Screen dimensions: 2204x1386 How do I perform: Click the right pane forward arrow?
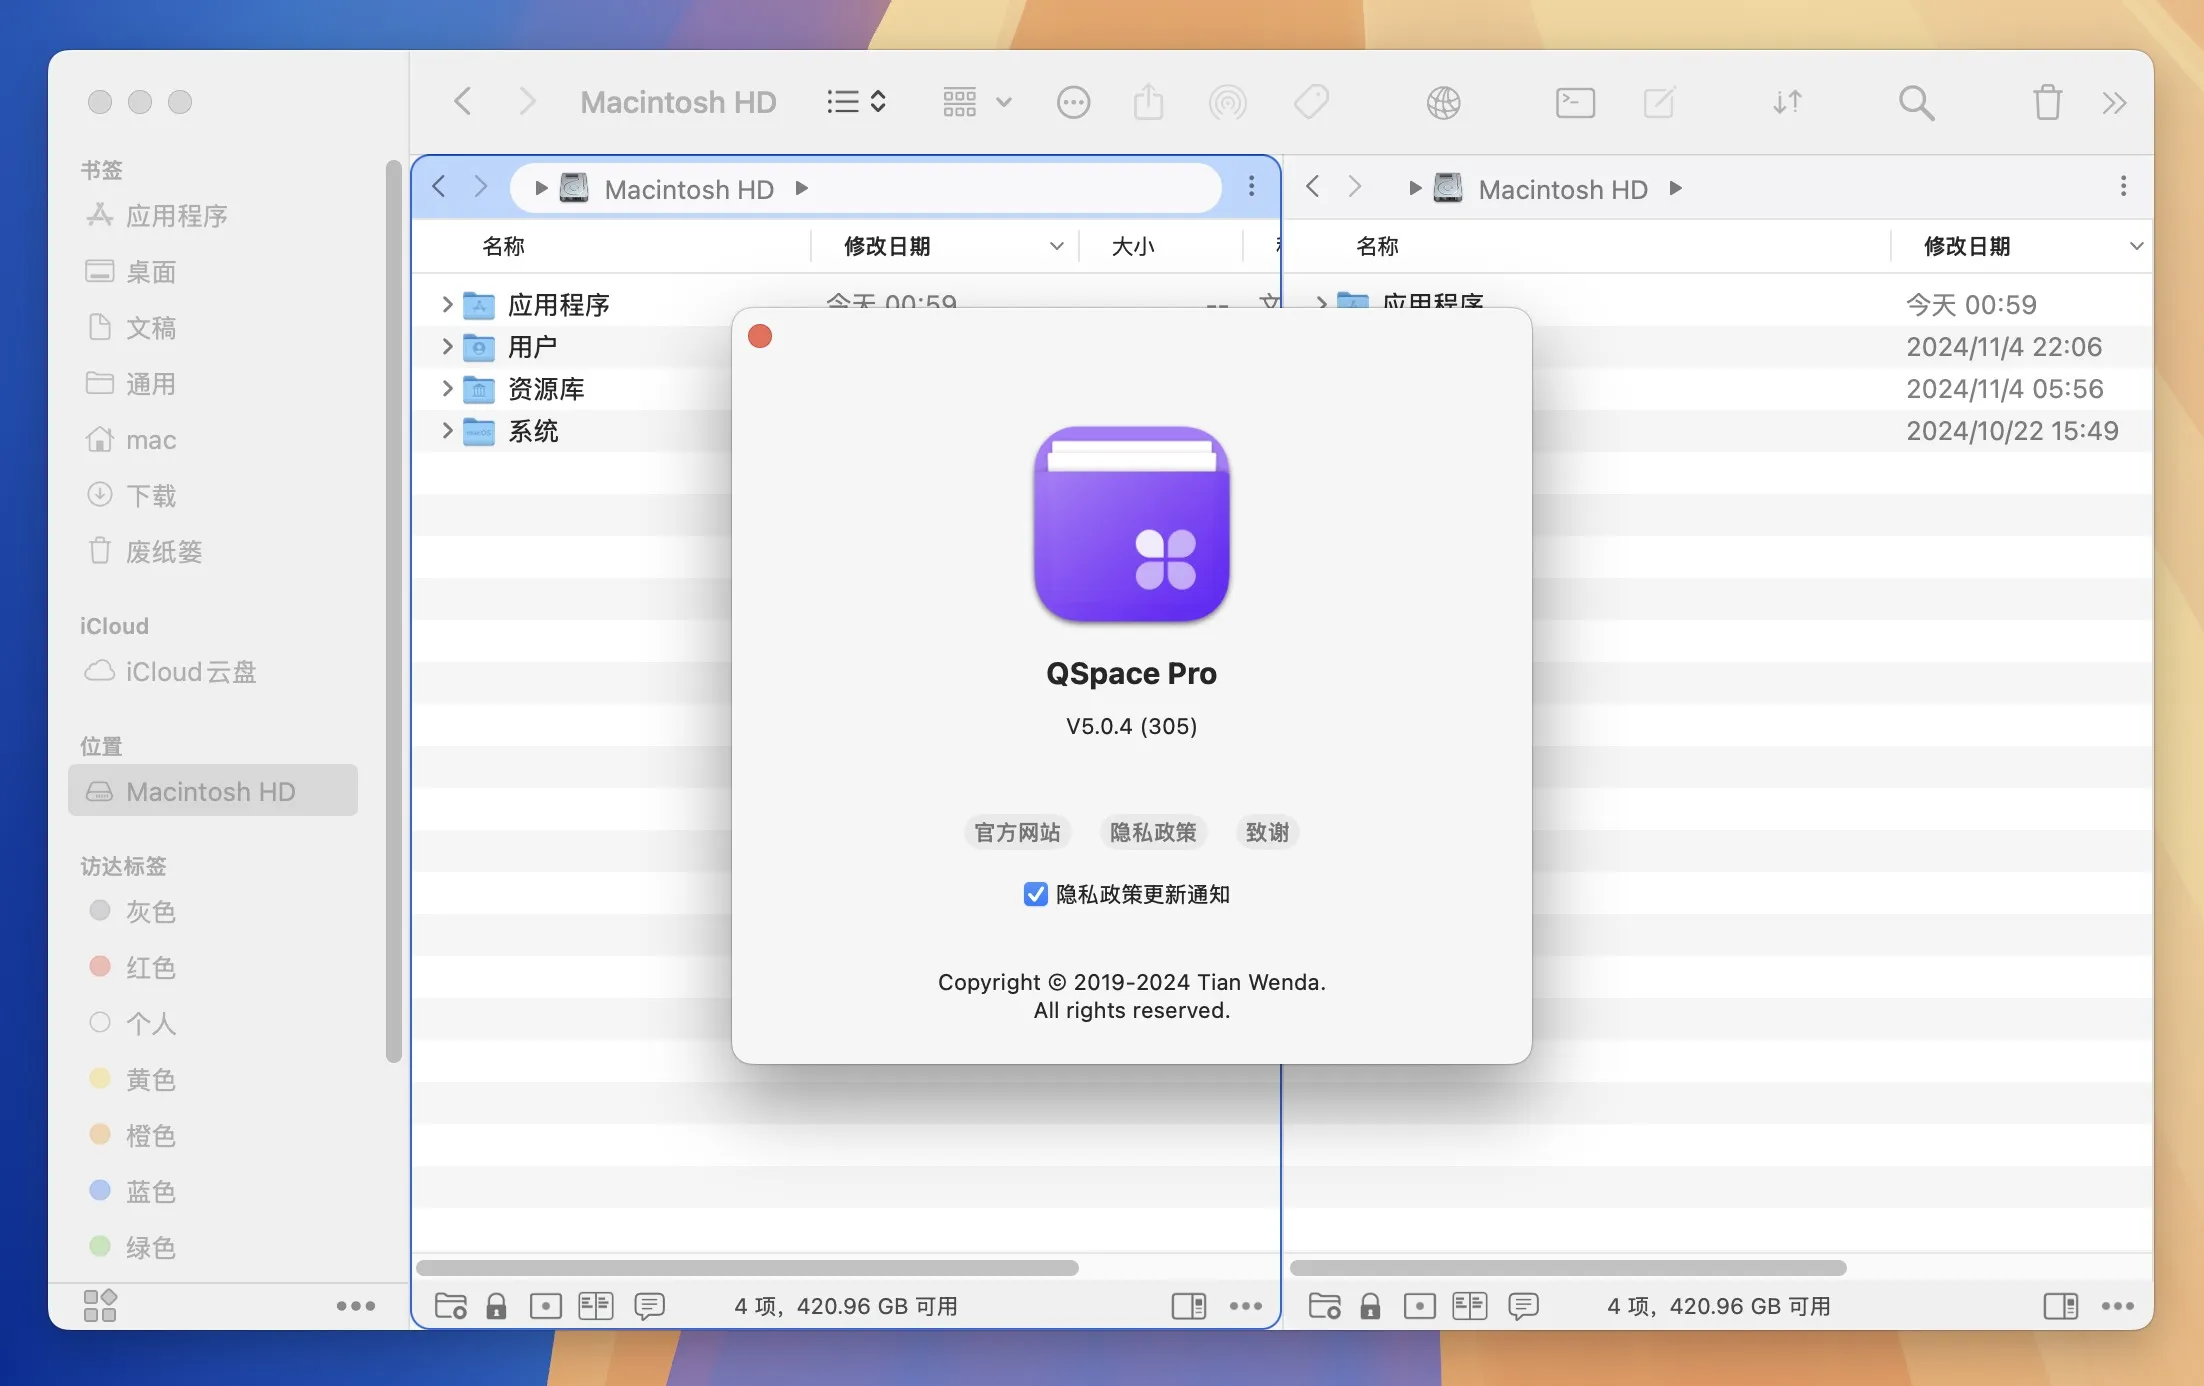click(x=1355, y=186)
